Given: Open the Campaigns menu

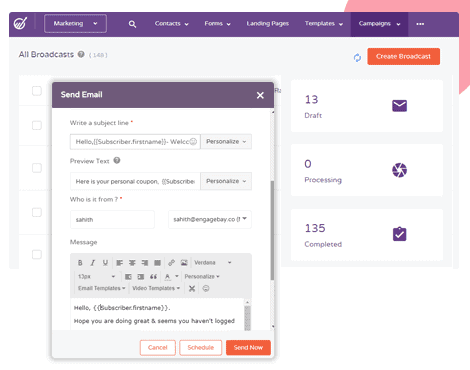Looking at the screenshot, I should (x=379, y=24).
